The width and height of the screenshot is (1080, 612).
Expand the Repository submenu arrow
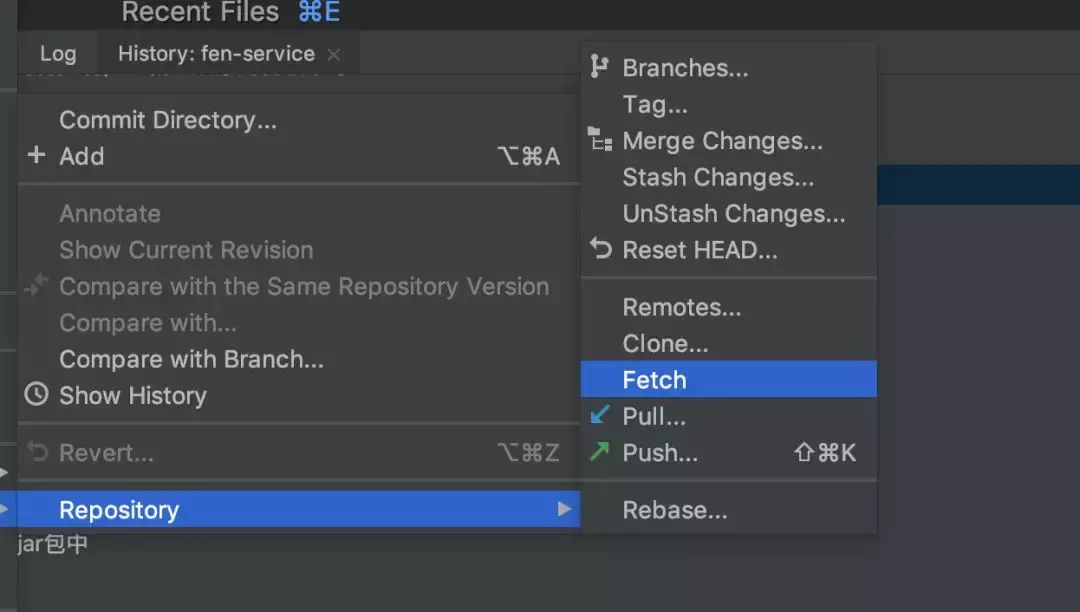[x=565, y=510]
